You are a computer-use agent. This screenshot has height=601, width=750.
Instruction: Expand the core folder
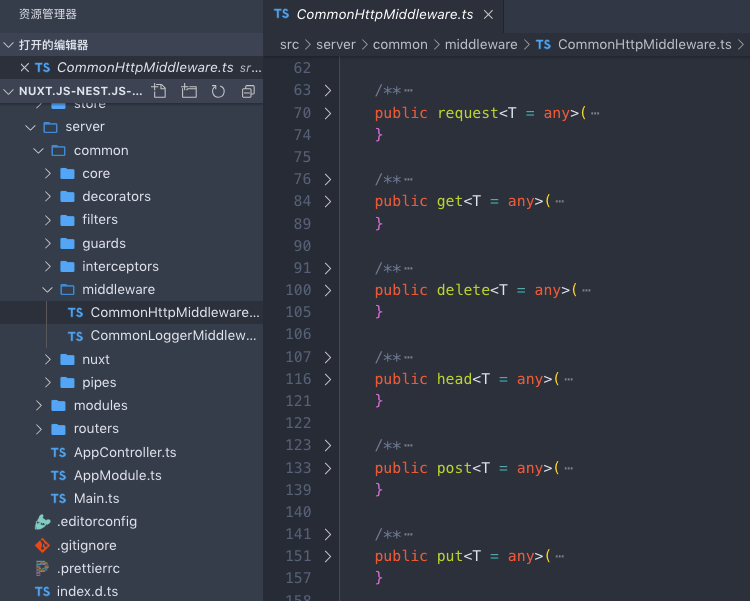[47, 173]
